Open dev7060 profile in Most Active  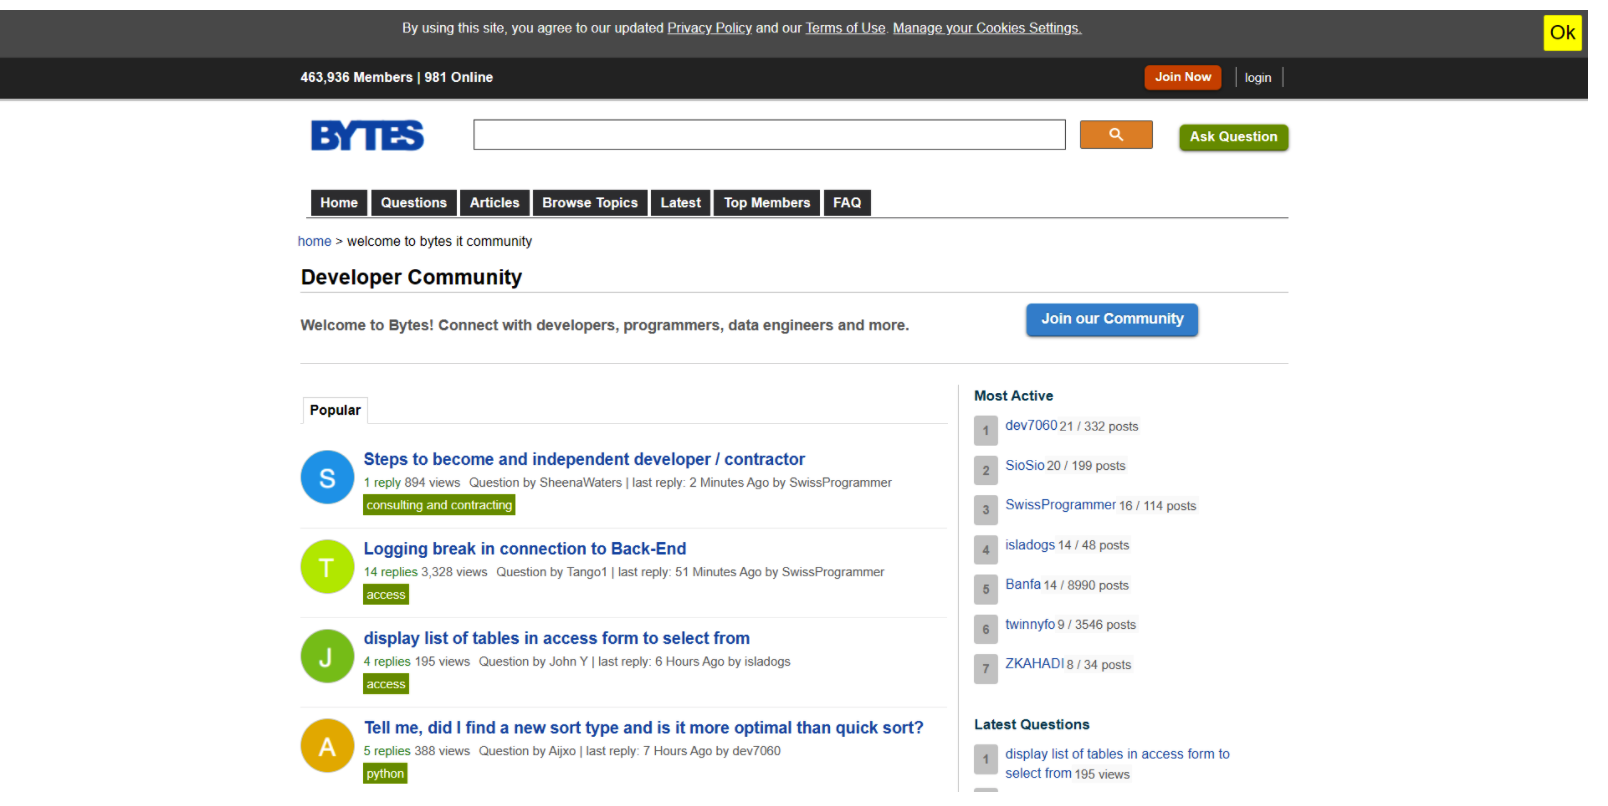click(x=1031, y=425)
